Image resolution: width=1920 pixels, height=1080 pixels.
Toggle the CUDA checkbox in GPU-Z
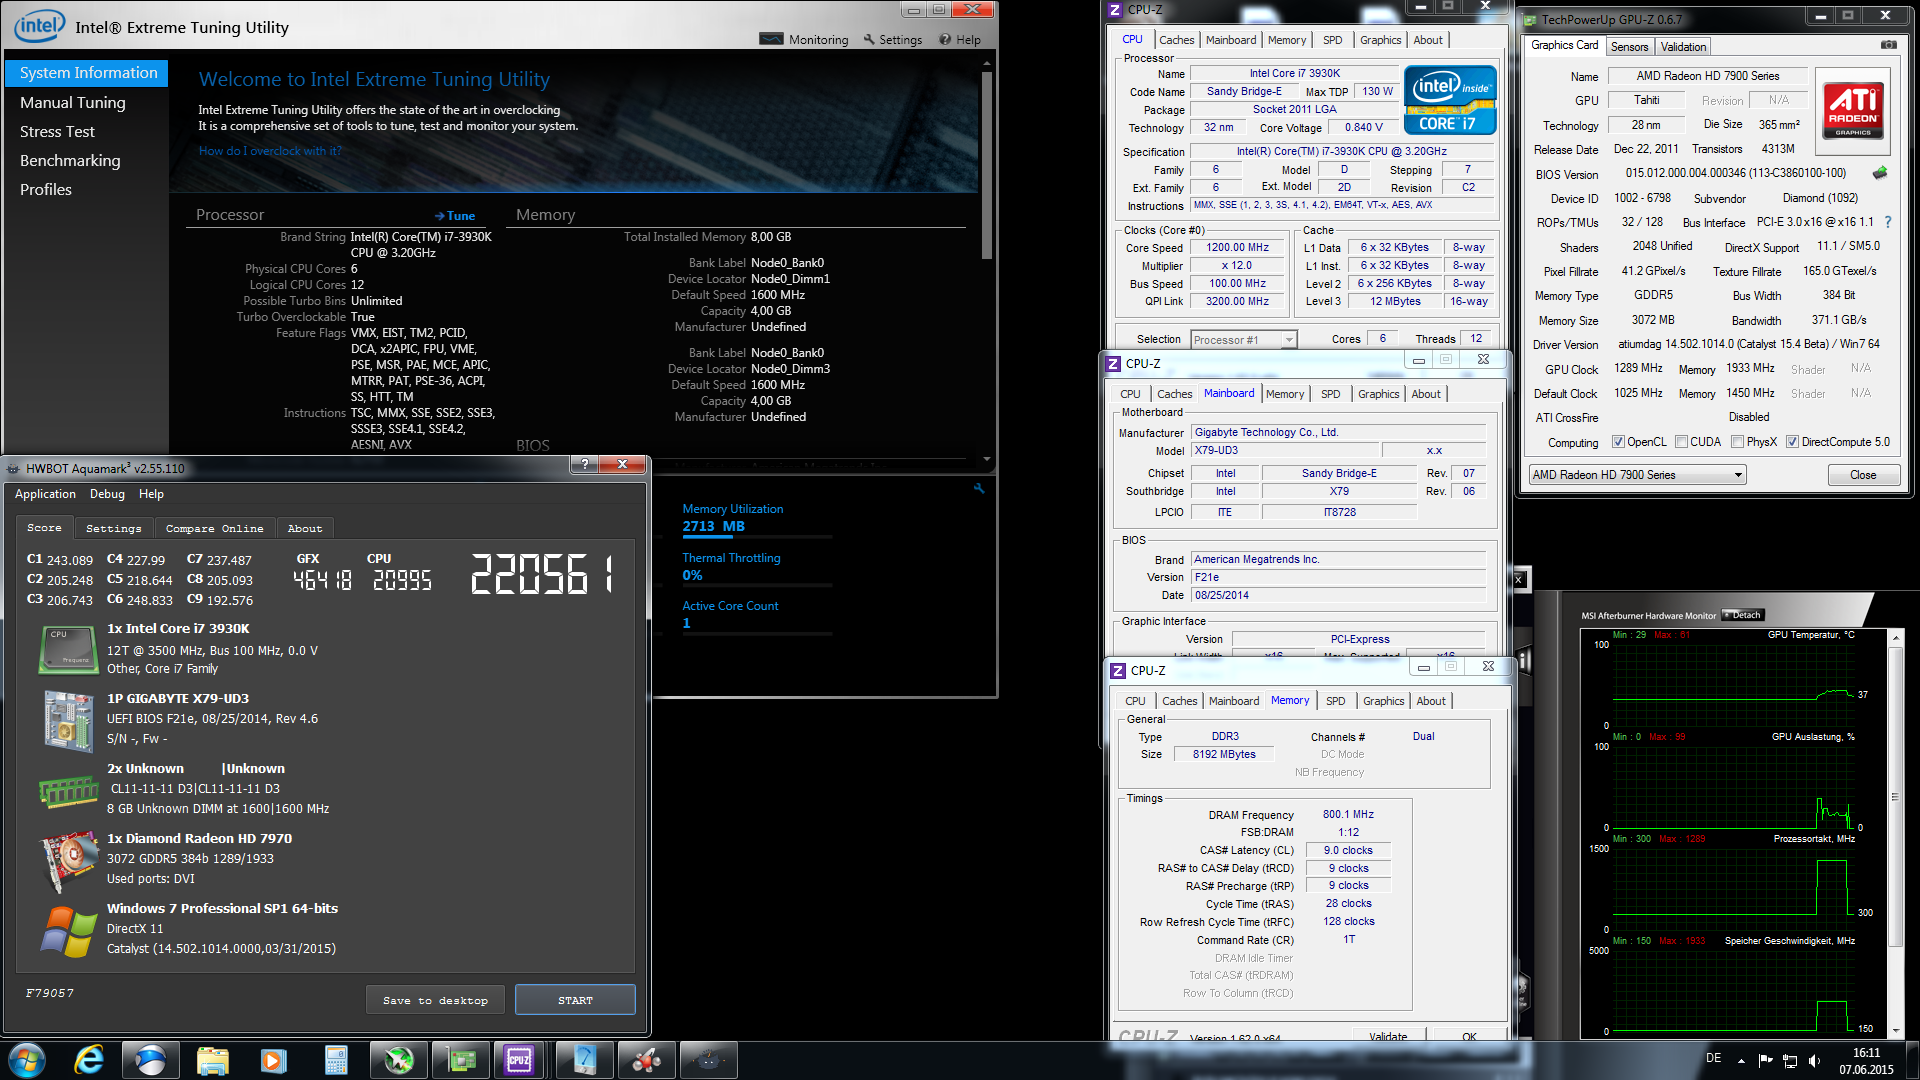[1681, 442]
